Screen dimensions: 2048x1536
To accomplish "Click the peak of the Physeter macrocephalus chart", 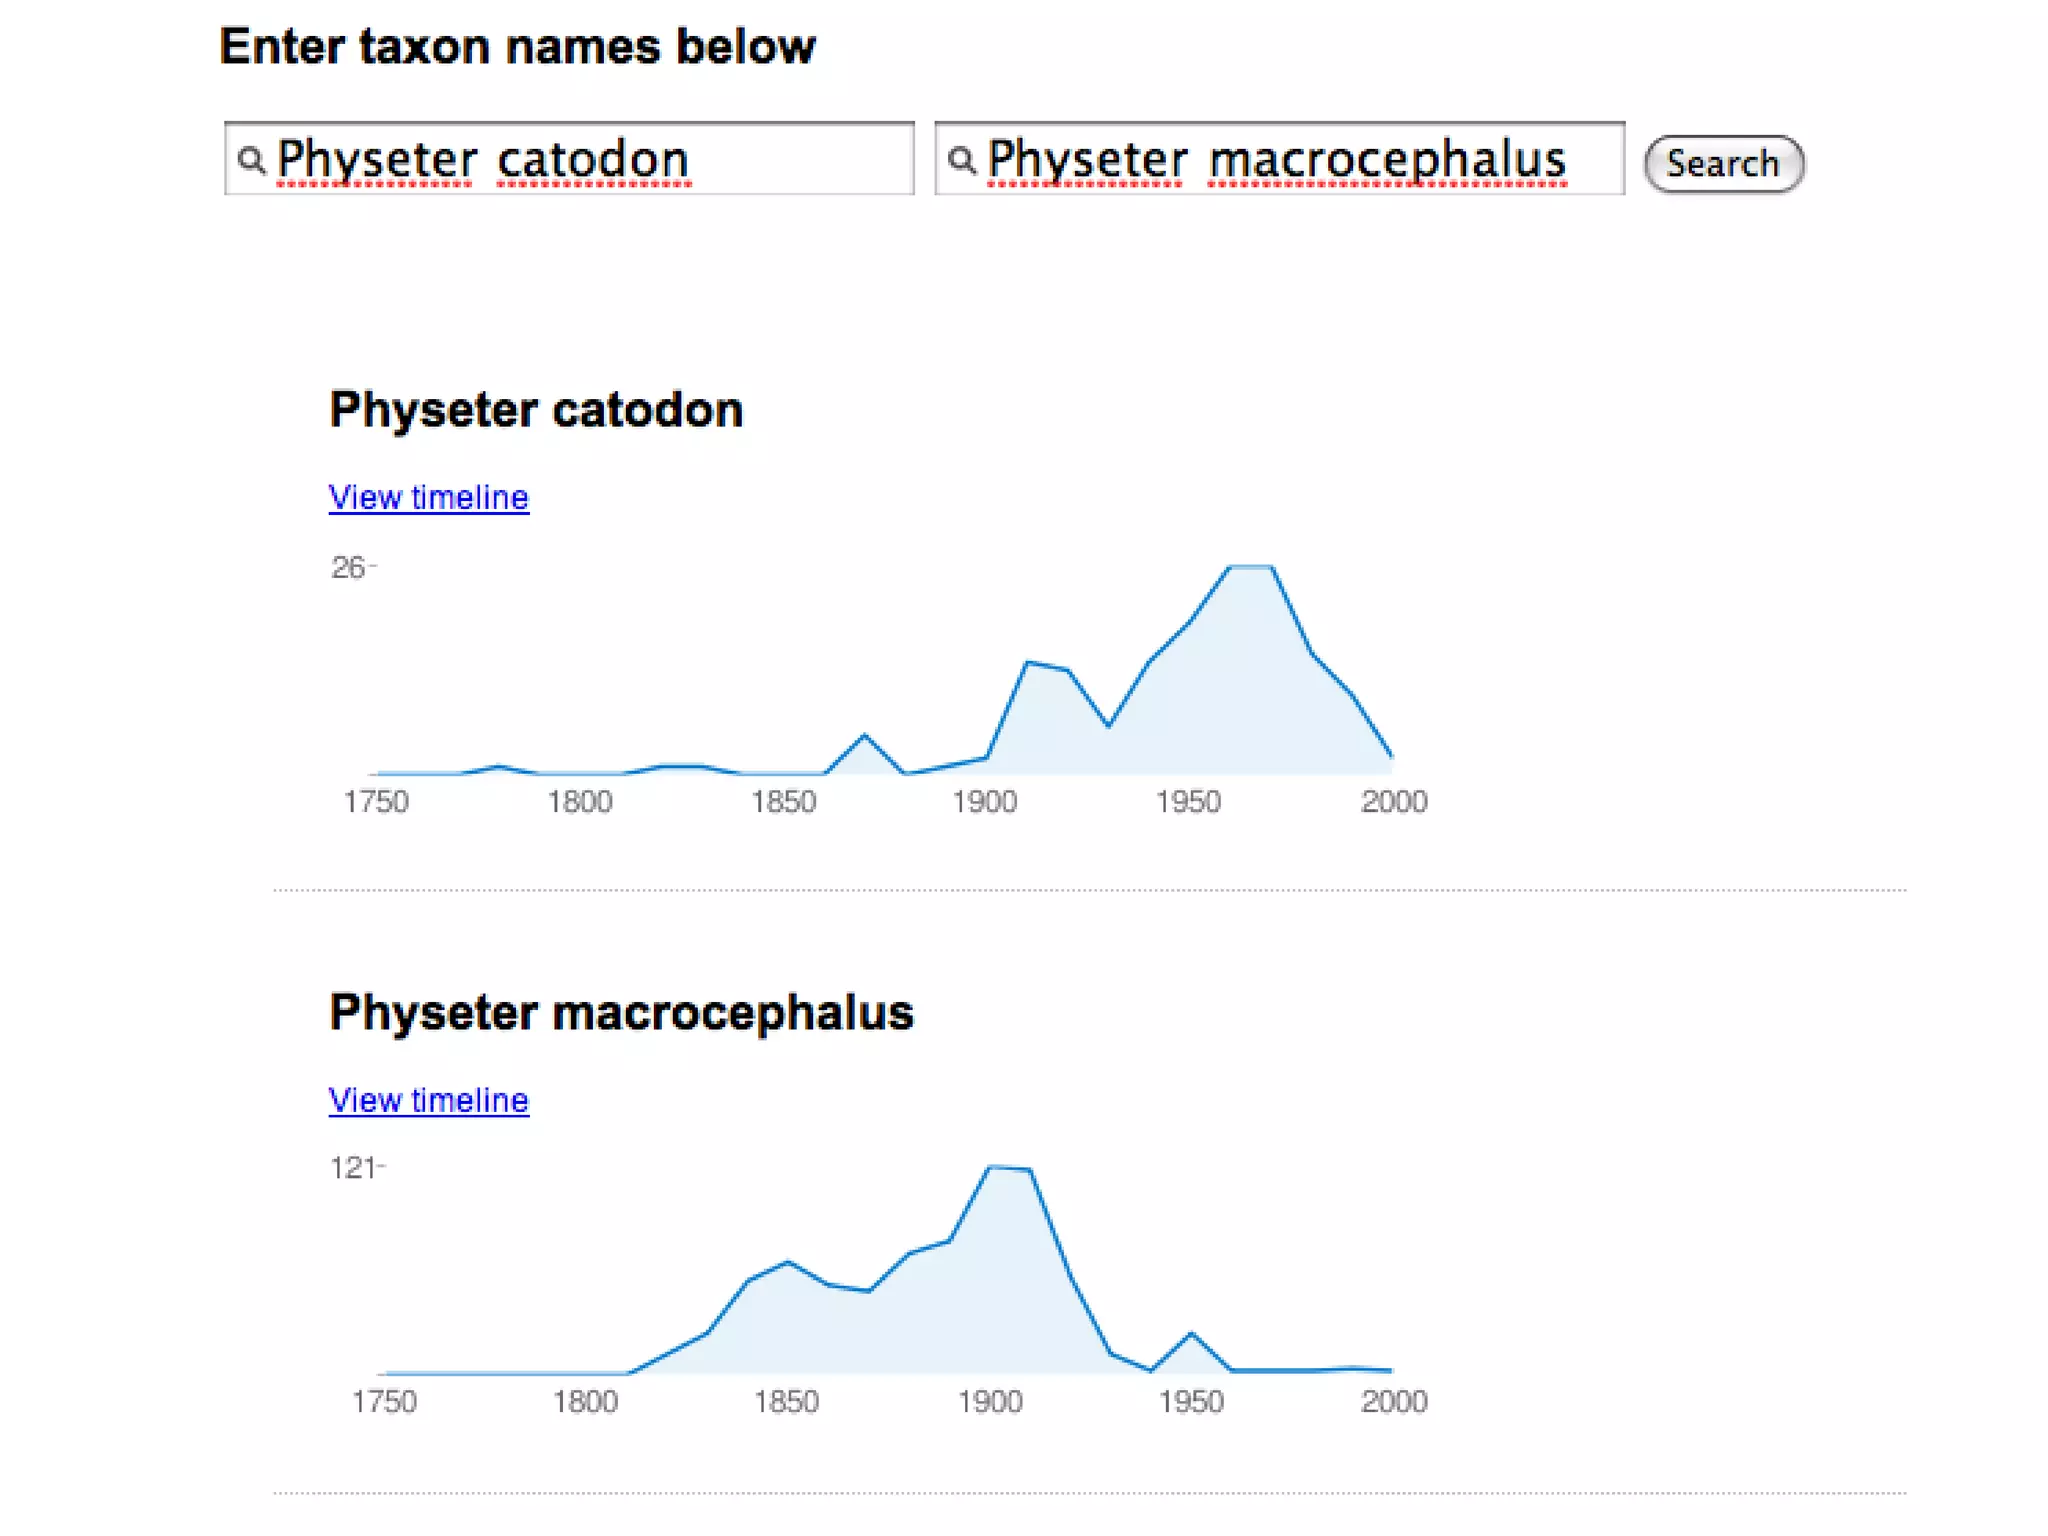I will tap(1008, 1168).
